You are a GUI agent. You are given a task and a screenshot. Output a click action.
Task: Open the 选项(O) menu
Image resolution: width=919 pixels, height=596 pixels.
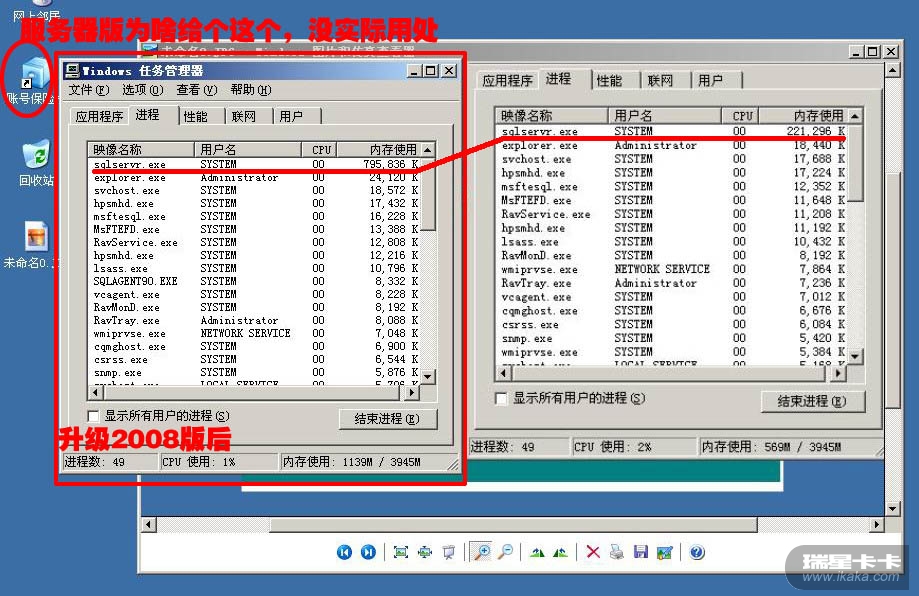(142, 90)
